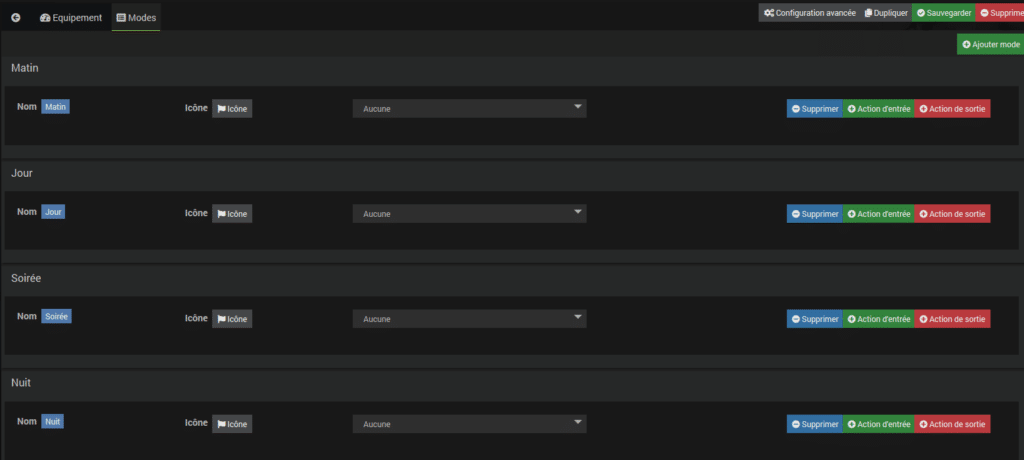Click Dupliquer copy button

coord(886,13)
